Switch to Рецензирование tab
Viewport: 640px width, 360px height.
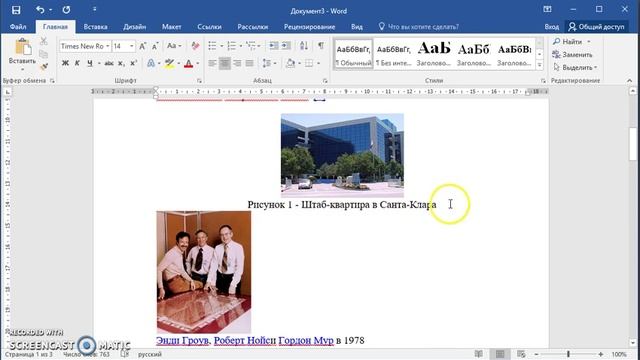309,27
